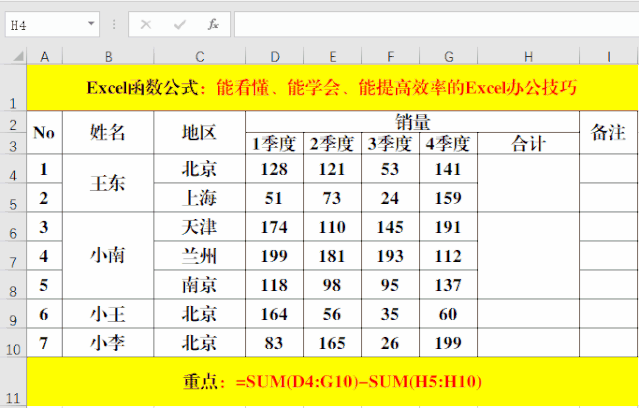Click the cell with value 165
Image resolution: width=639 pixels, height=408 pixels.
point(333,343)
